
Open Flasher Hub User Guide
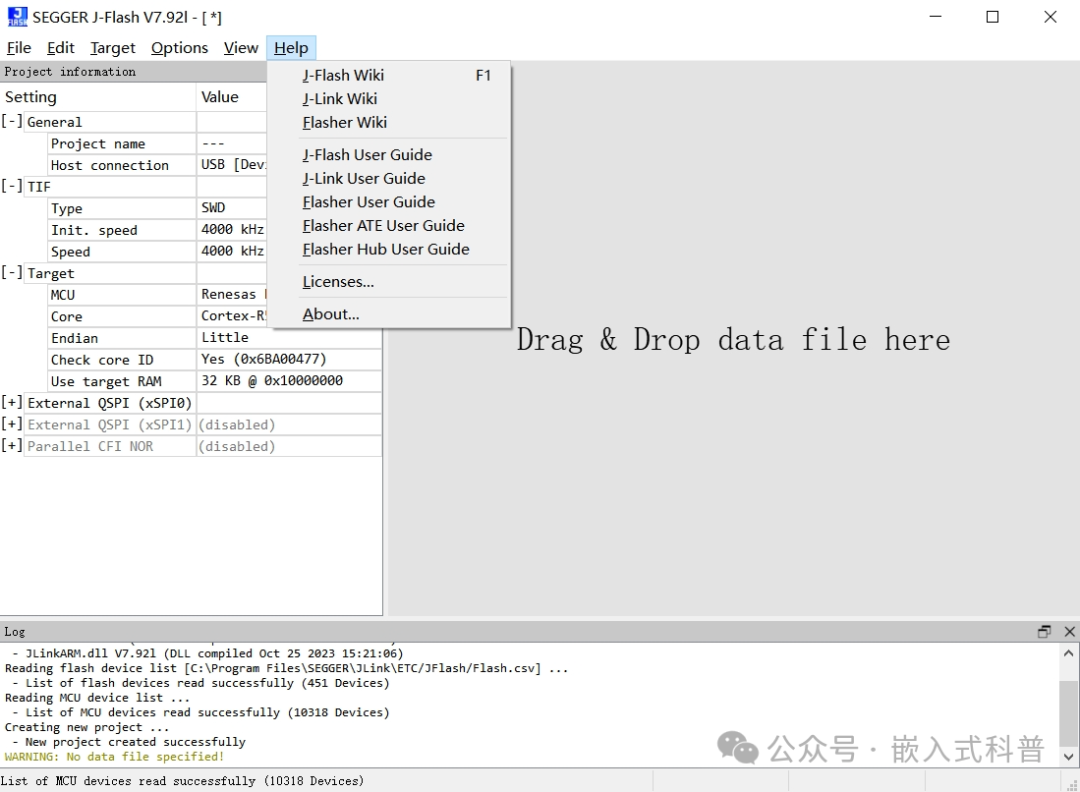(x=389, y=249)
